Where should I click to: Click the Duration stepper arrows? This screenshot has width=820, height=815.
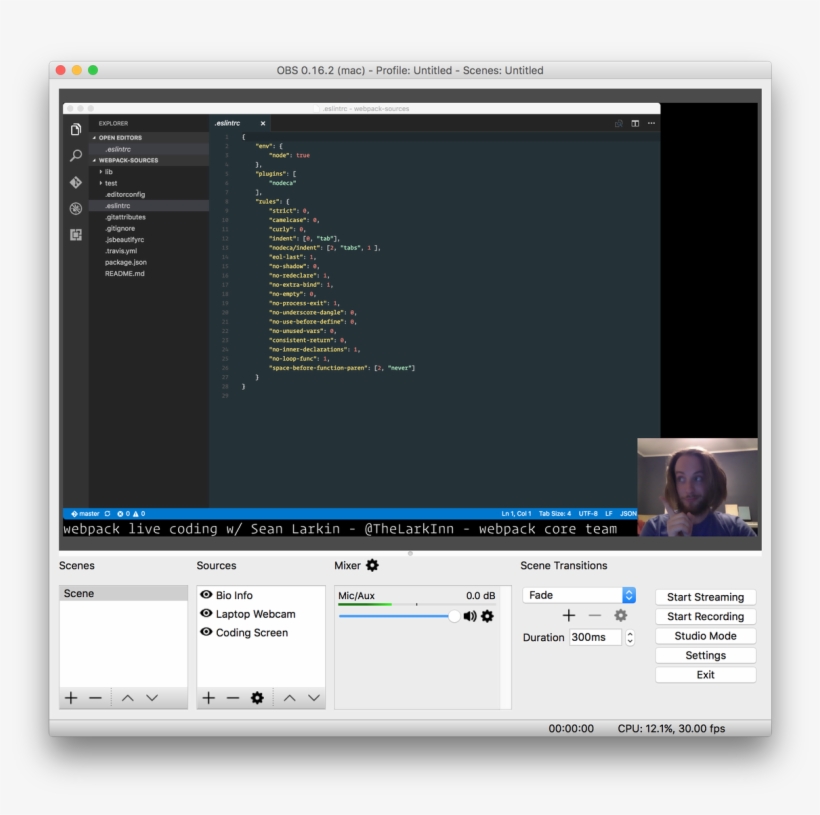pos(629,637)
